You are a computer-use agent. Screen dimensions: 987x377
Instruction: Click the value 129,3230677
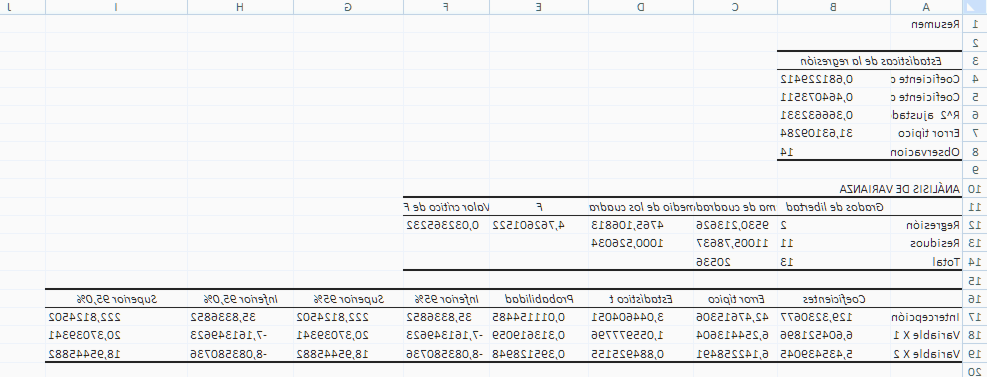click(x=817, y=317)
